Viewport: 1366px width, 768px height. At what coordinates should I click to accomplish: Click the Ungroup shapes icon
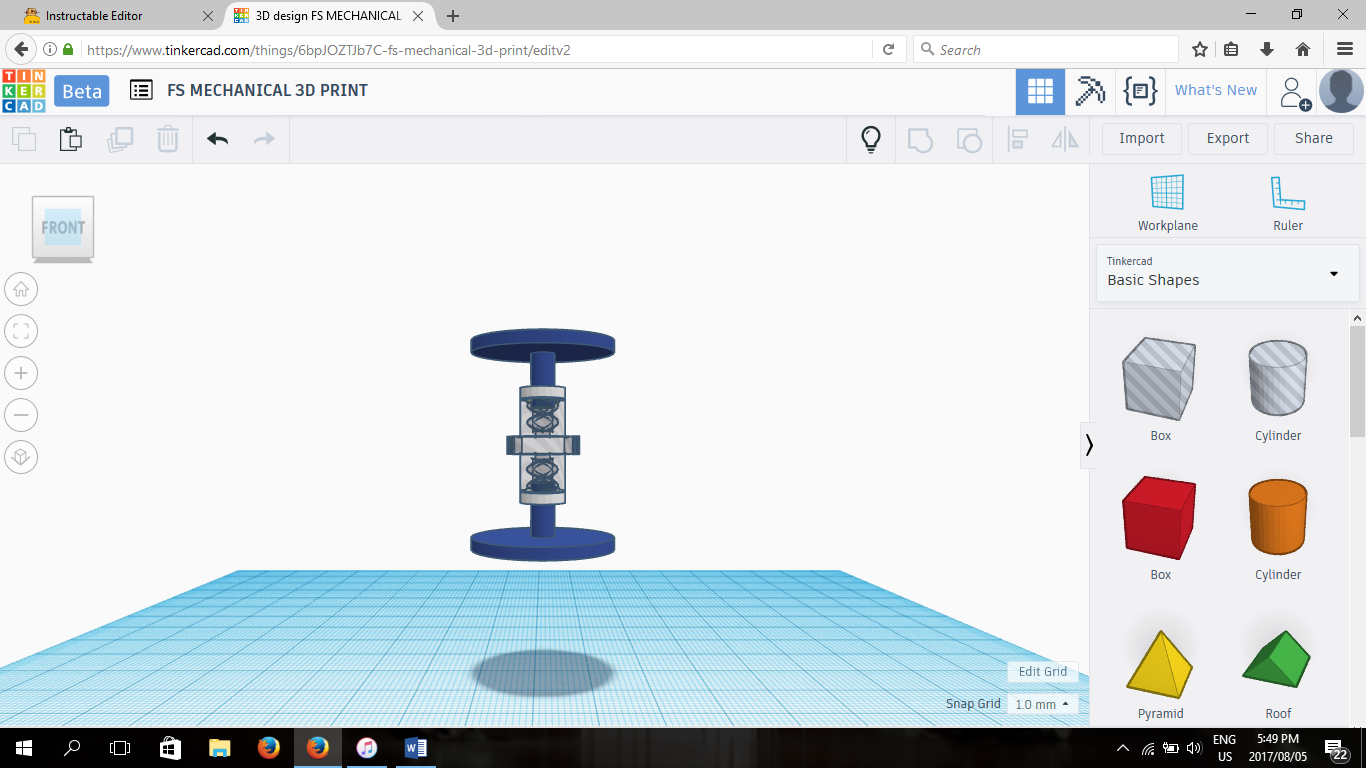coord(969,139)
